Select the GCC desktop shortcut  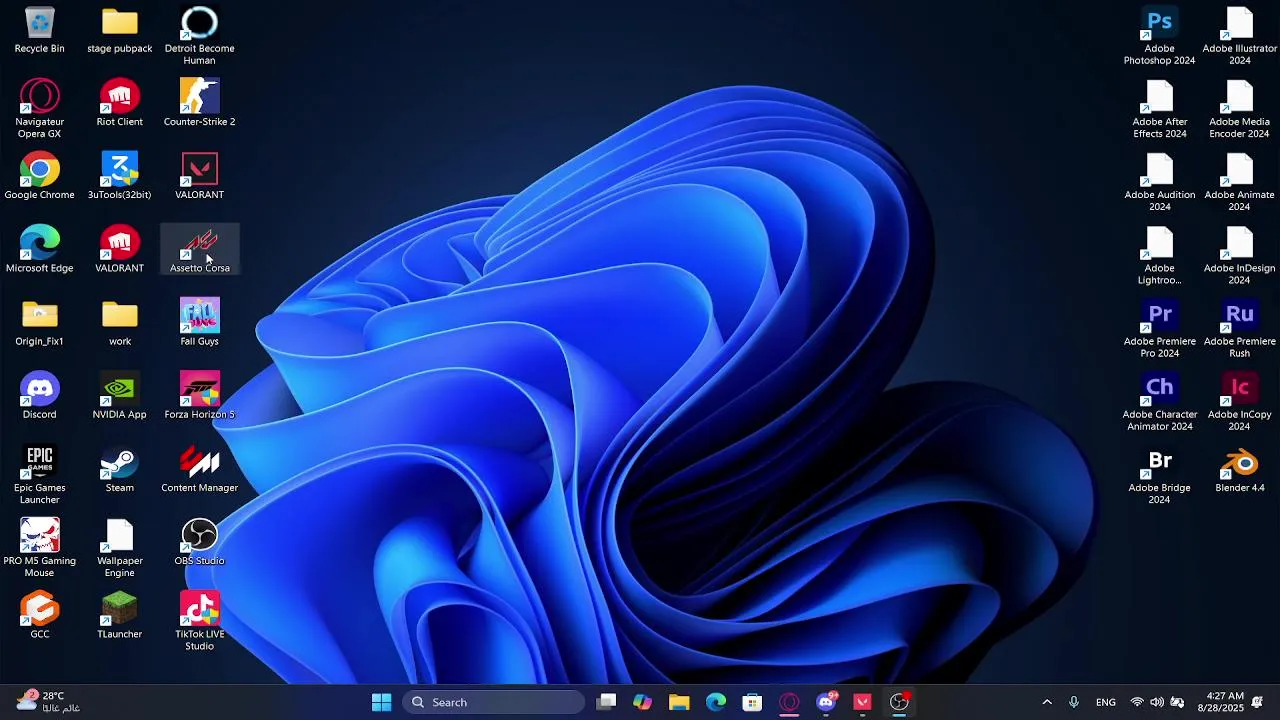coord(39,614)
